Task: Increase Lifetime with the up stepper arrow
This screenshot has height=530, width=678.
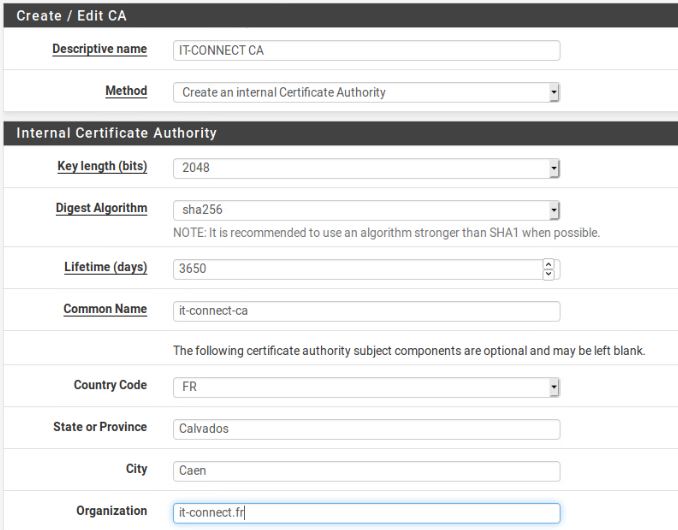Action: [x=548, y=265]
